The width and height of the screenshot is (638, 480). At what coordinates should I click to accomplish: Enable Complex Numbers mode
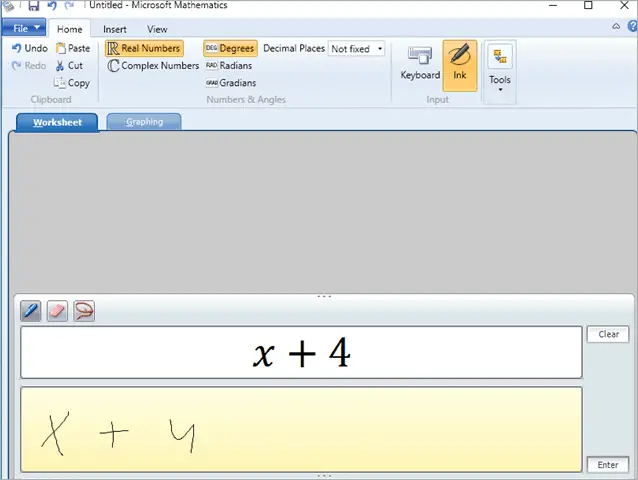coord(153,66)
